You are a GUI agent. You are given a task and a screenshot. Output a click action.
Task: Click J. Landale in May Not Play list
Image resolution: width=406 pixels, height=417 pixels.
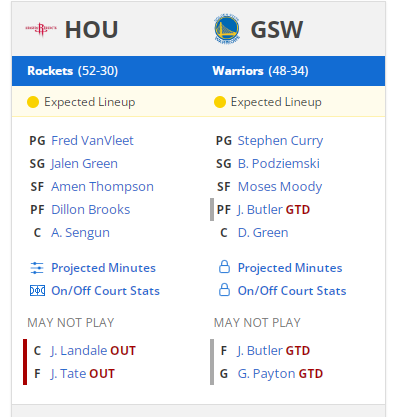79,351
